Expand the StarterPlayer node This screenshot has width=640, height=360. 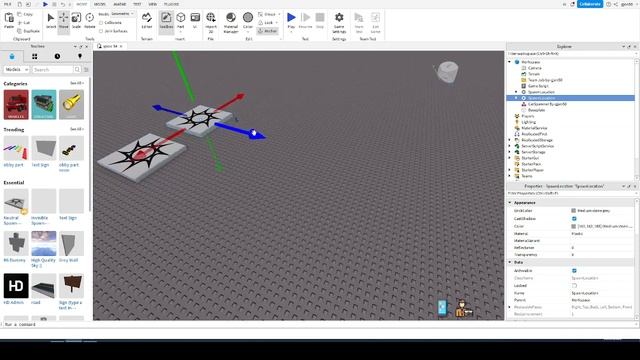(509, 170)
